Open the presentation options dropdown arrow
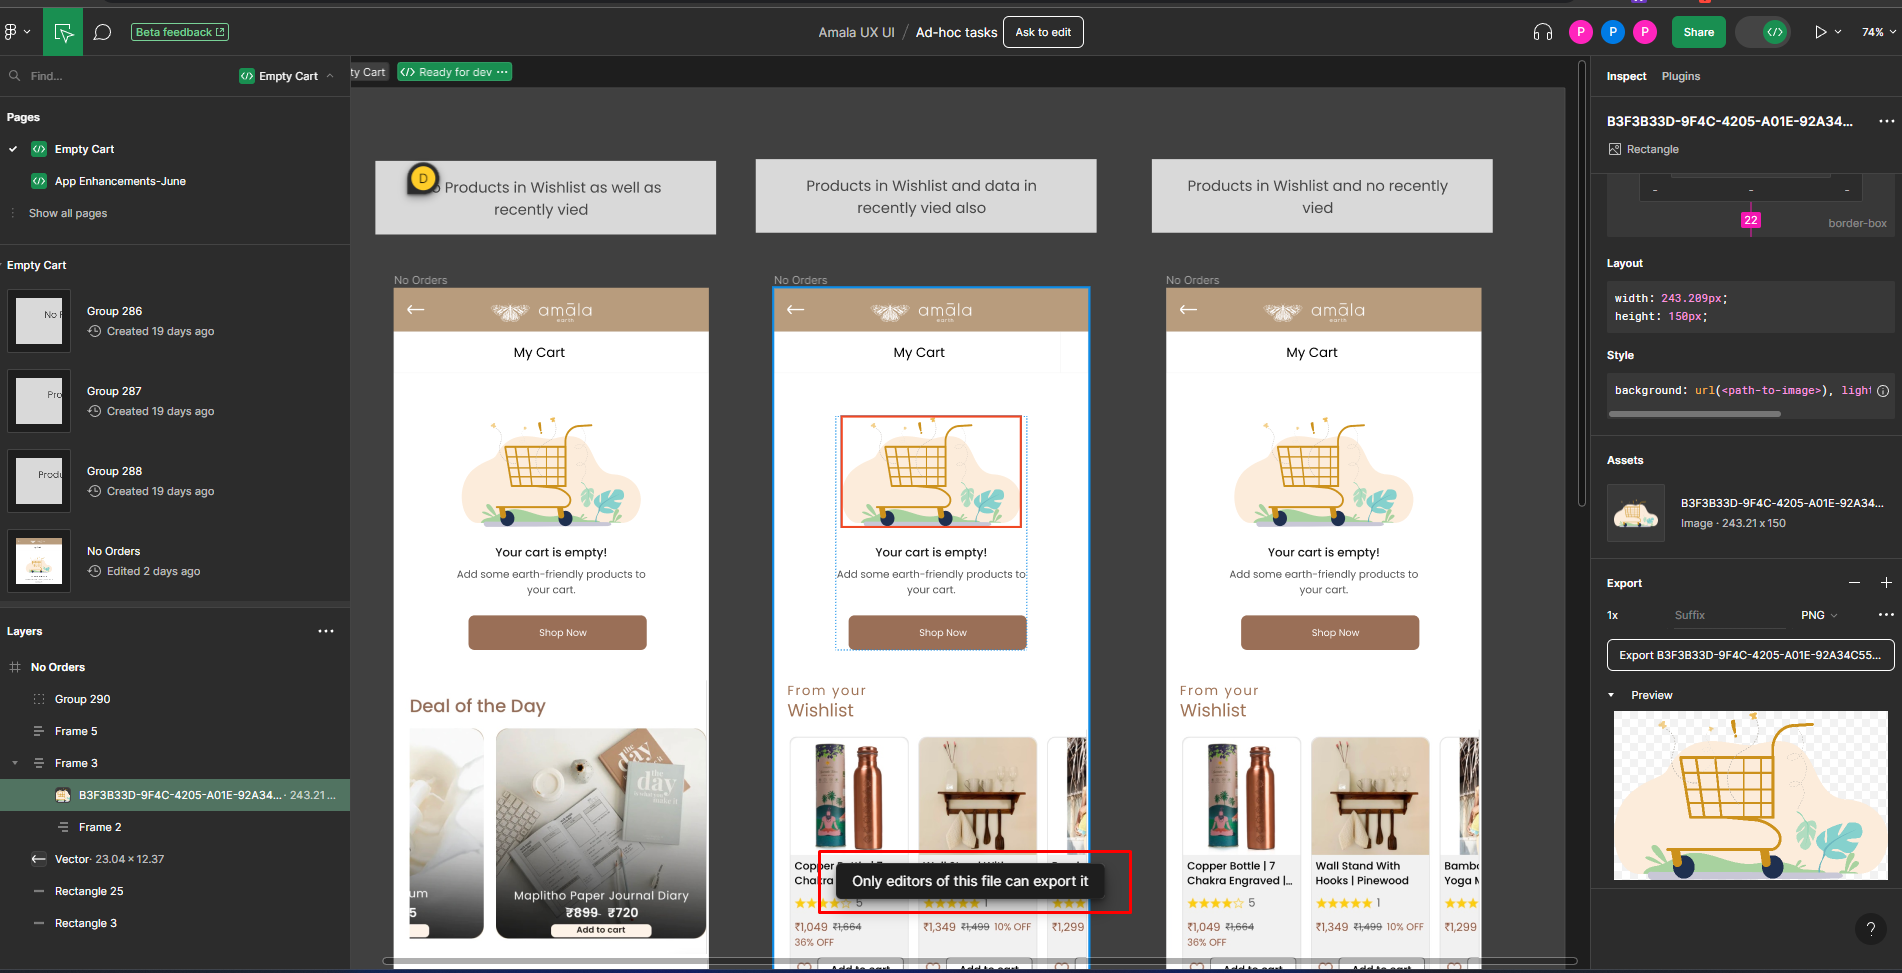Viewport: 1902px width, 973px height. pyautogui.click(x=1838, y=32)
